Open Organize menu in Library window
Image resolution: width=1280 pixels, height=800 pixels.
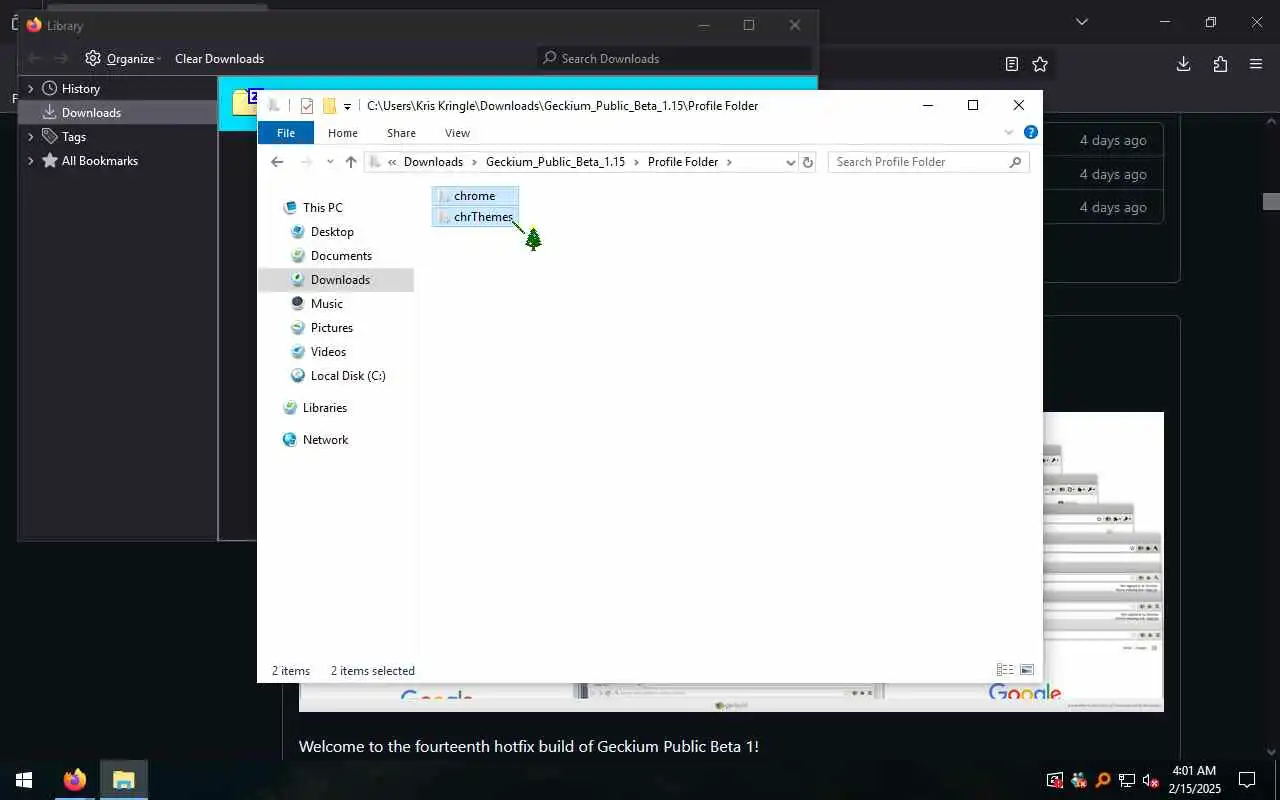tap(123, 58)
